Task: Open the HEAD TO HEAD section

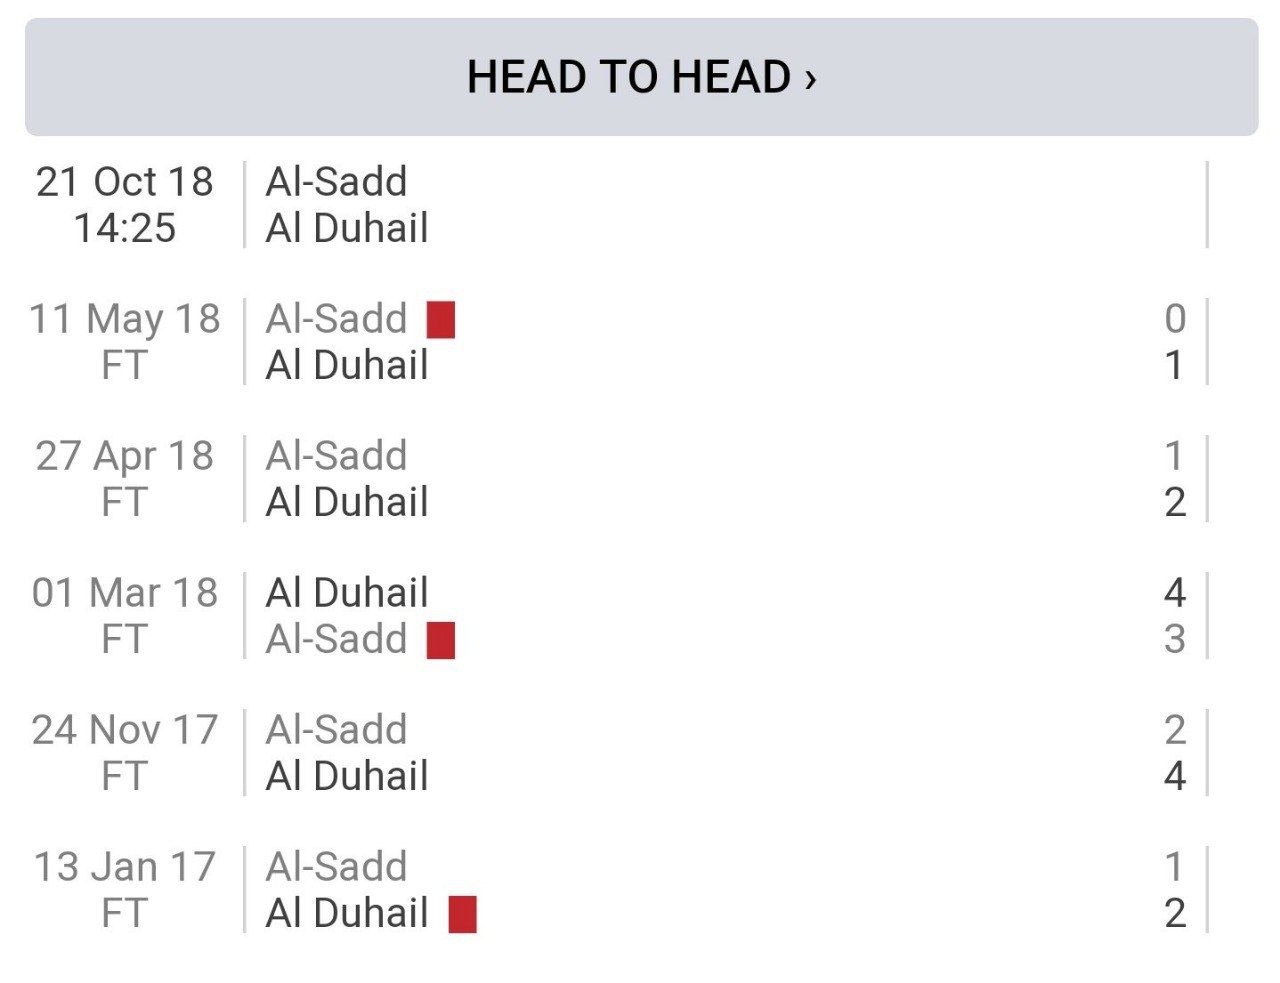Action: [641, 77]
